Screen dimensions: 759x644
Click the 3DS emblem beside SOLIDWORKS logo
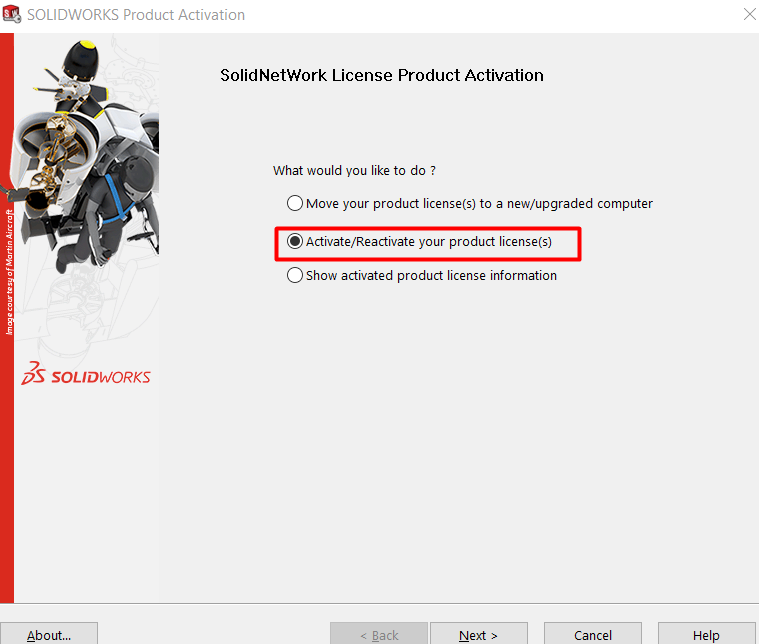tap(33, 373)
